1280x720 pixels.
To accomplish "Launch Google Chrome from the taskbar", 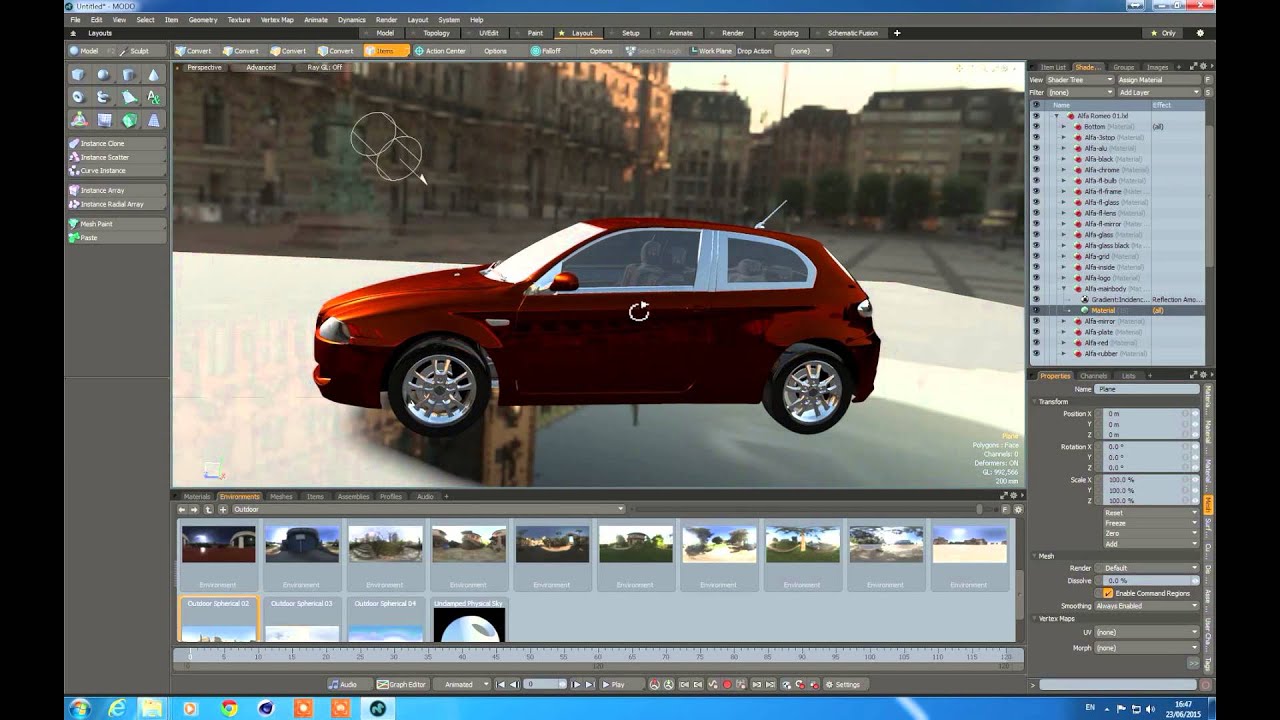I will [229, 708].
